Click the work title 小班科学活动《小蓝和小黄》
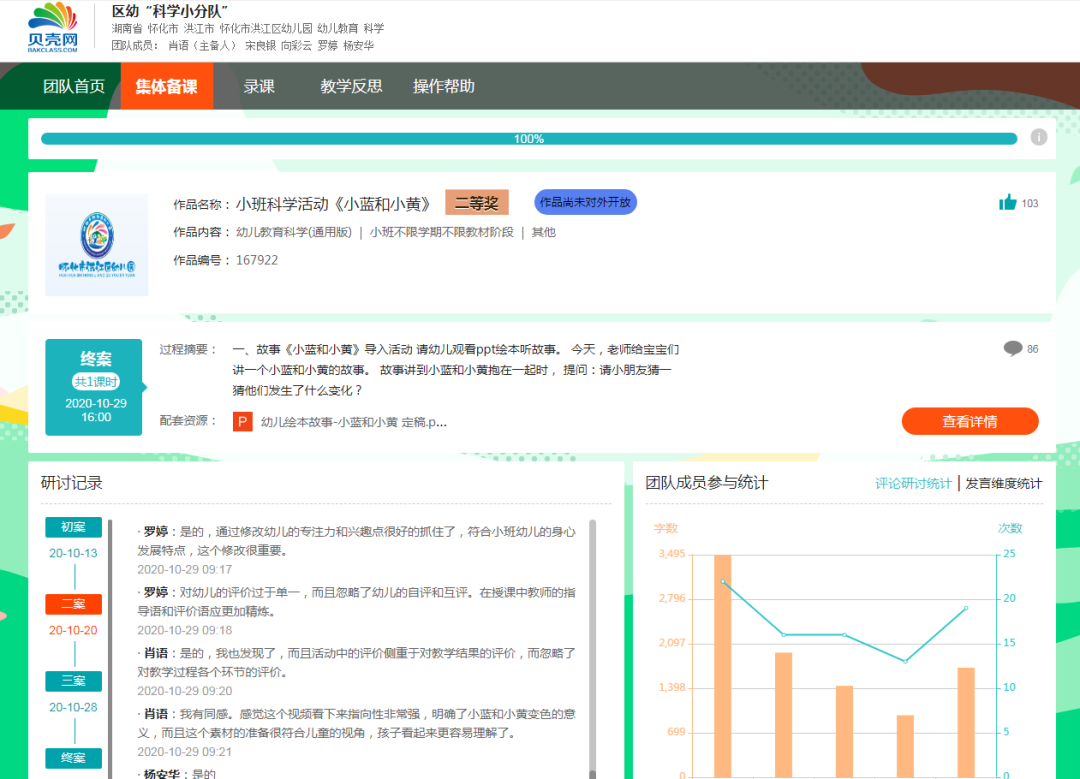 tap(333, 204)
